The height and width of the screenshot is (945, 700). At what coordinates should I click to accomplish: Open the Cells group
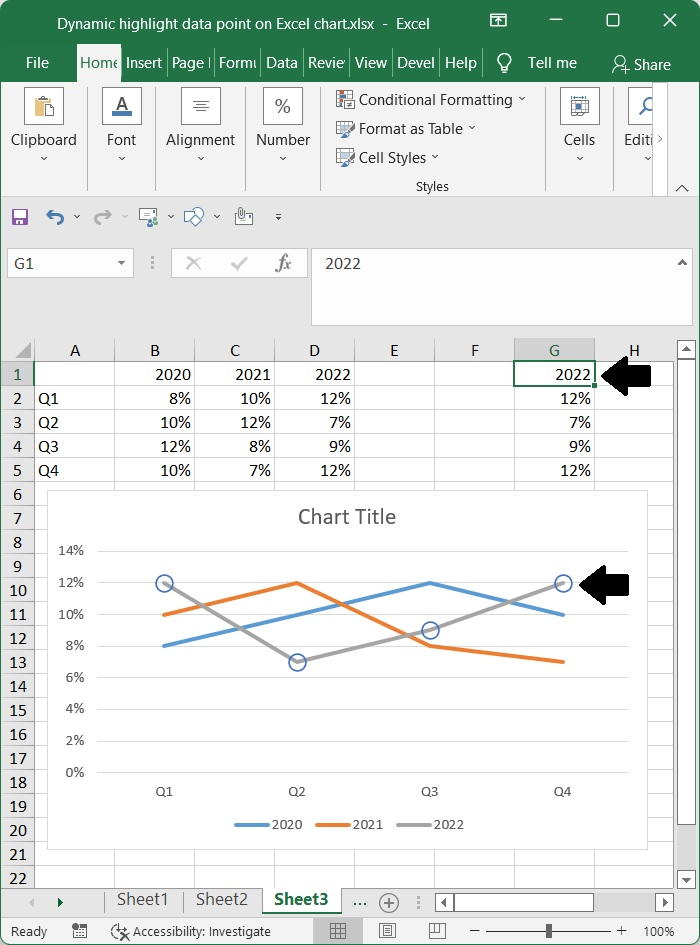point(579,125)
